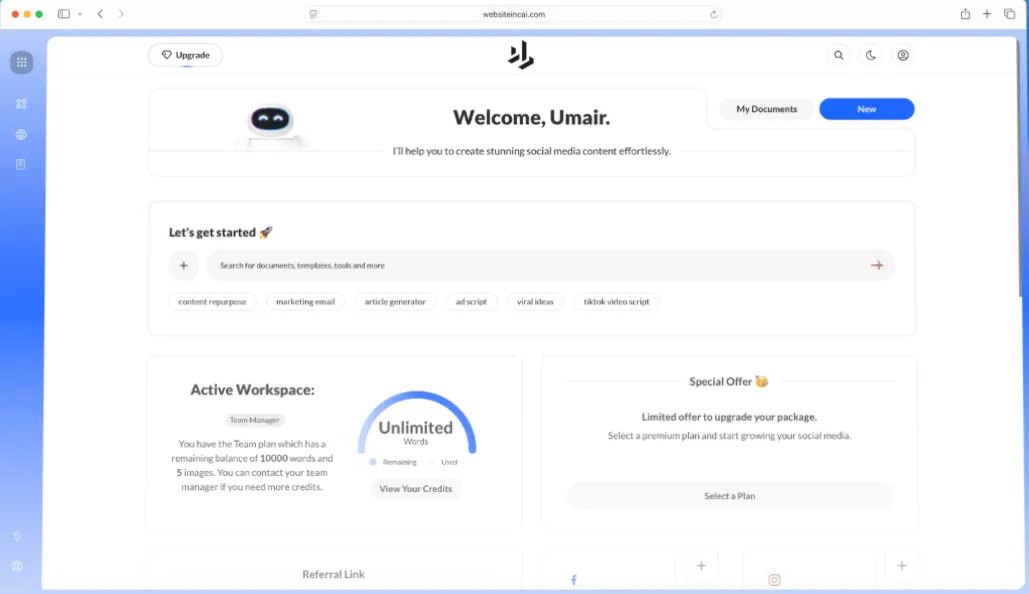1029x594 pixels.
Task: Expand the Safari sidebar dropdown chevron
Action: click(80, 14)
